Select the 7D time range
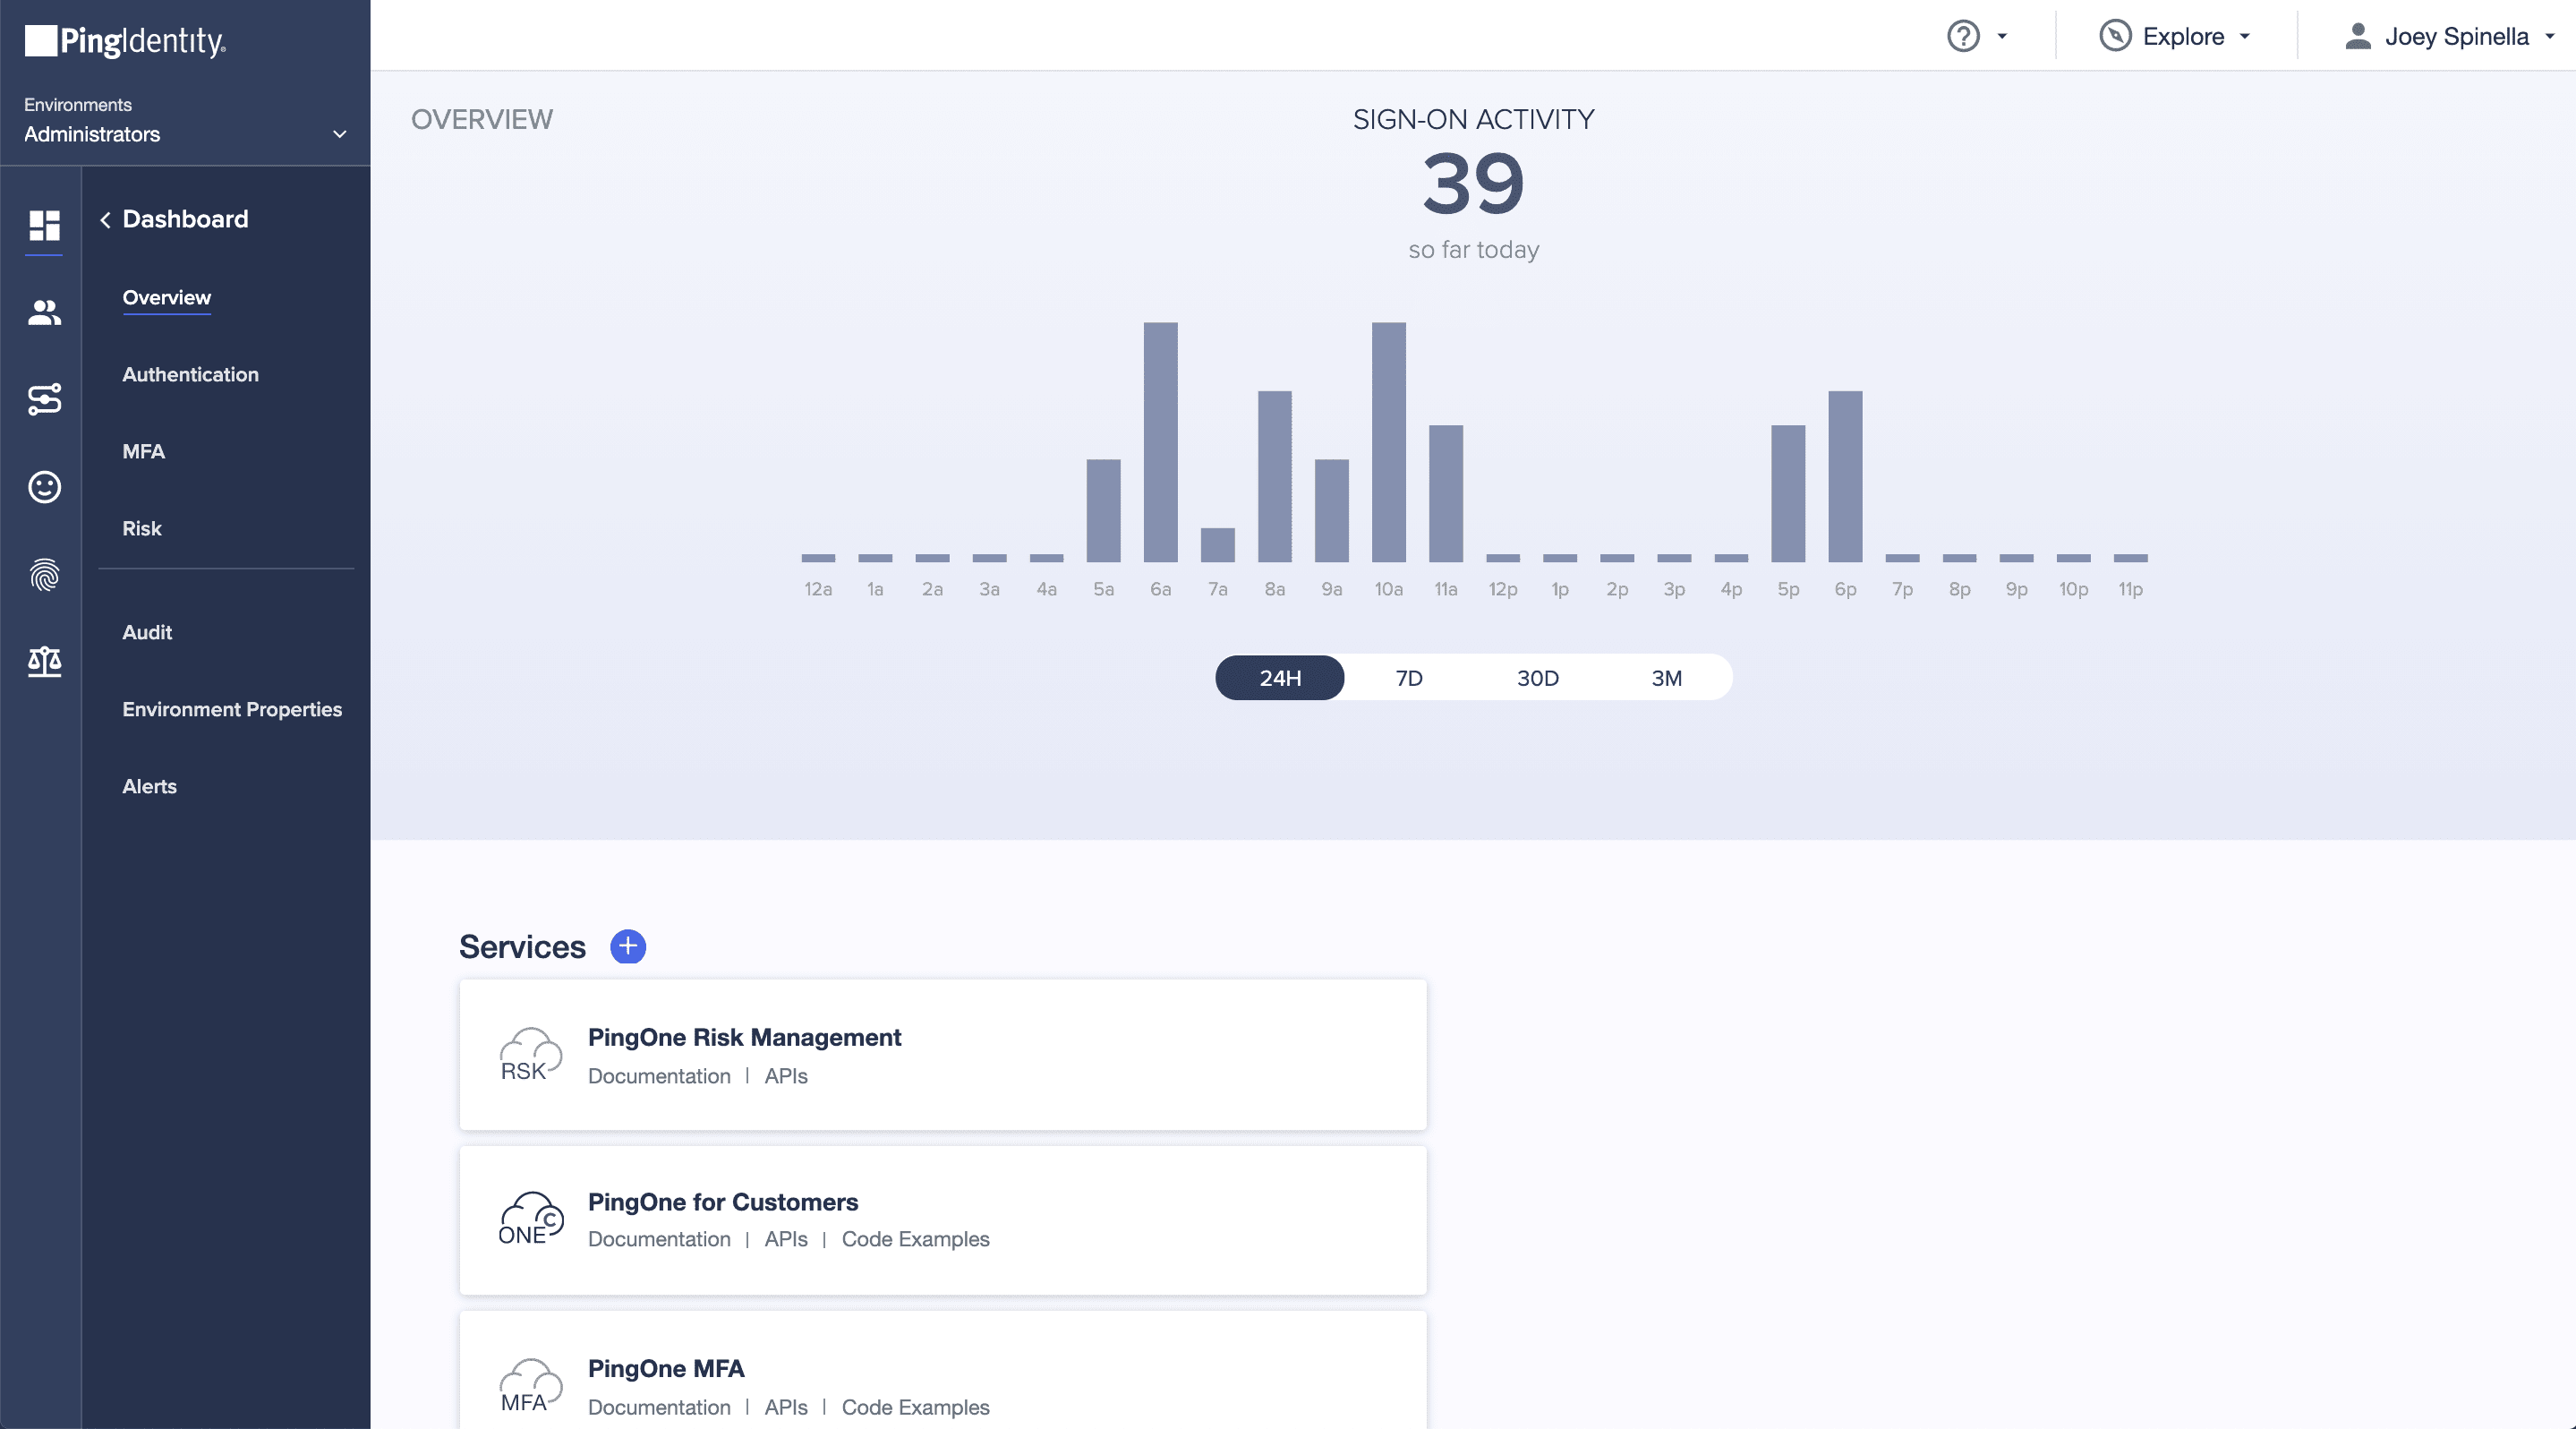 click(x=1409, y=678)
